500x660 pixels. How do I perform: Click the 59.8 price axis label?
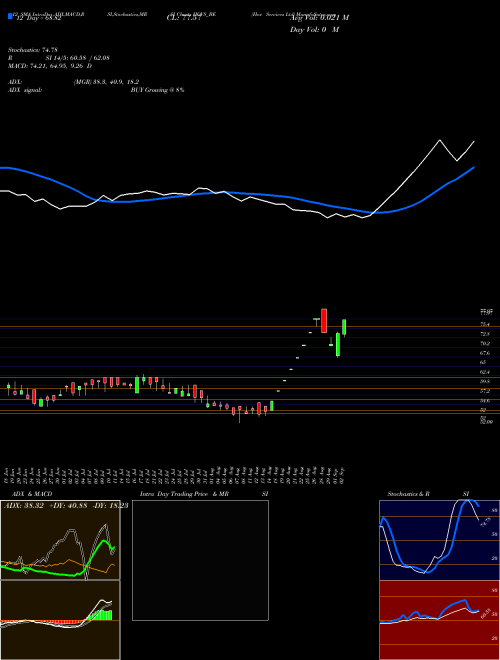(485, 381)
